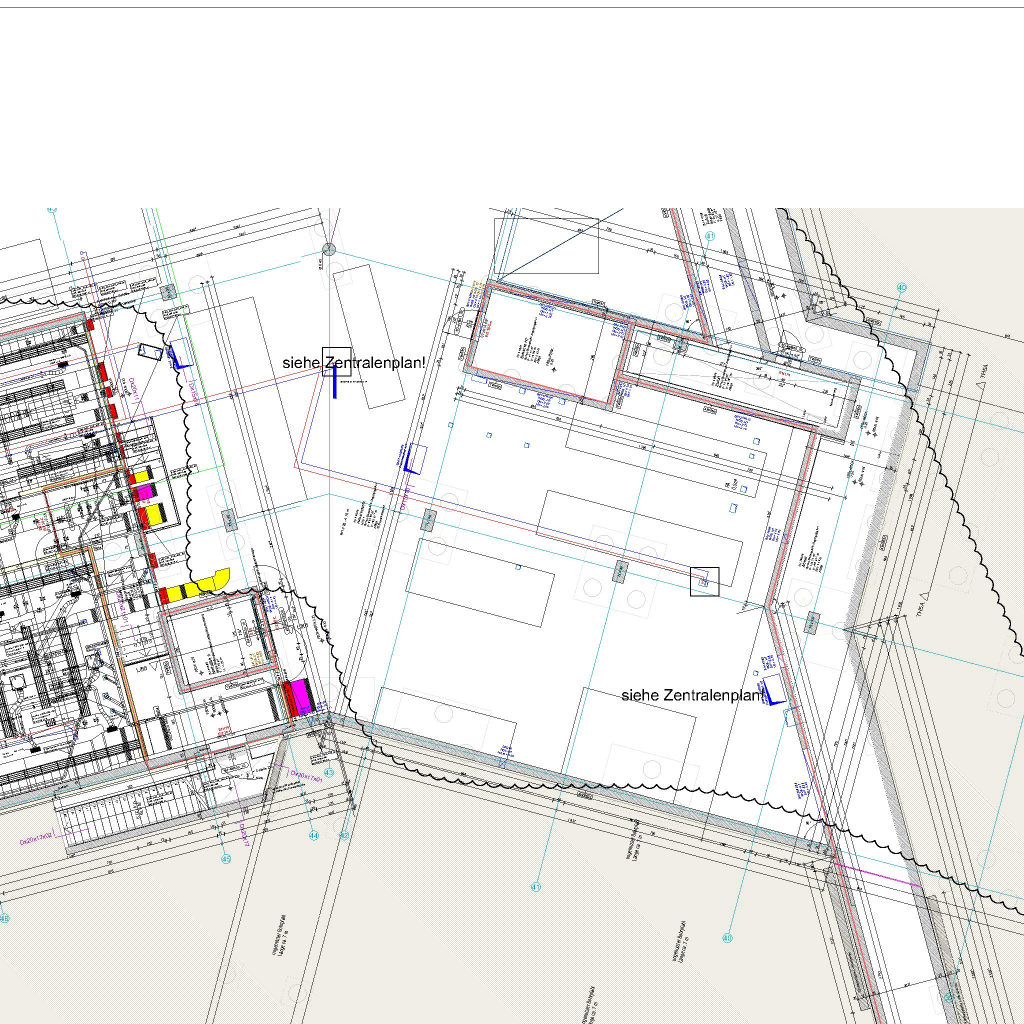Select the topmost red block in column
The image size is (1024, 1024).
tap(91, 324)
